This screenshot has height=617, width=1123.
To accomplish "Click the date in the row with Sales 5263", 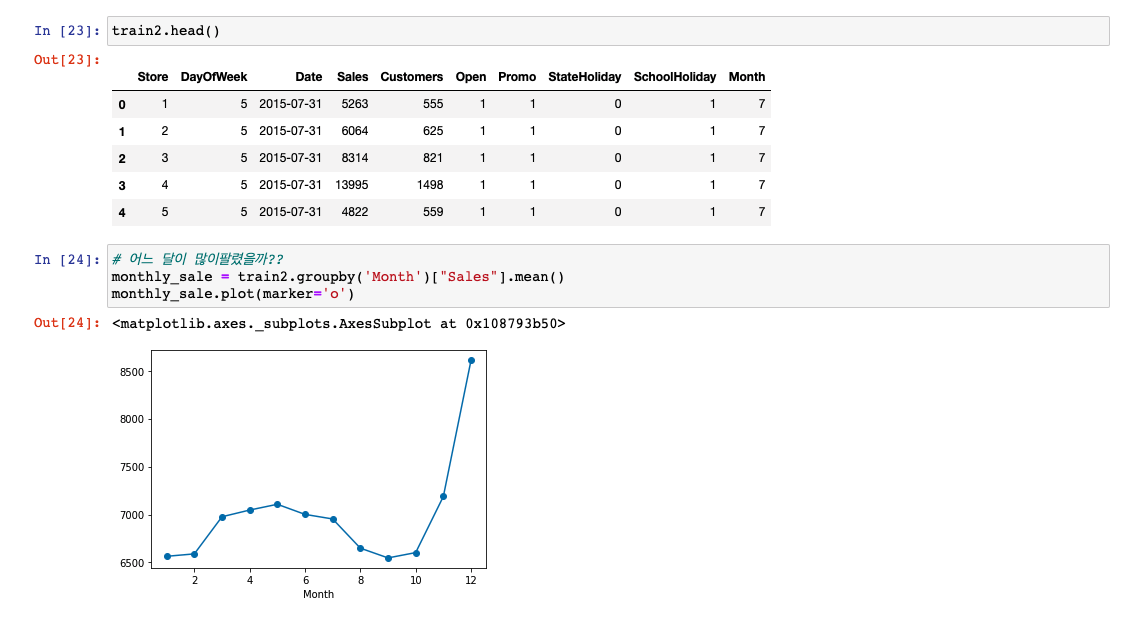I will point(290,104).
